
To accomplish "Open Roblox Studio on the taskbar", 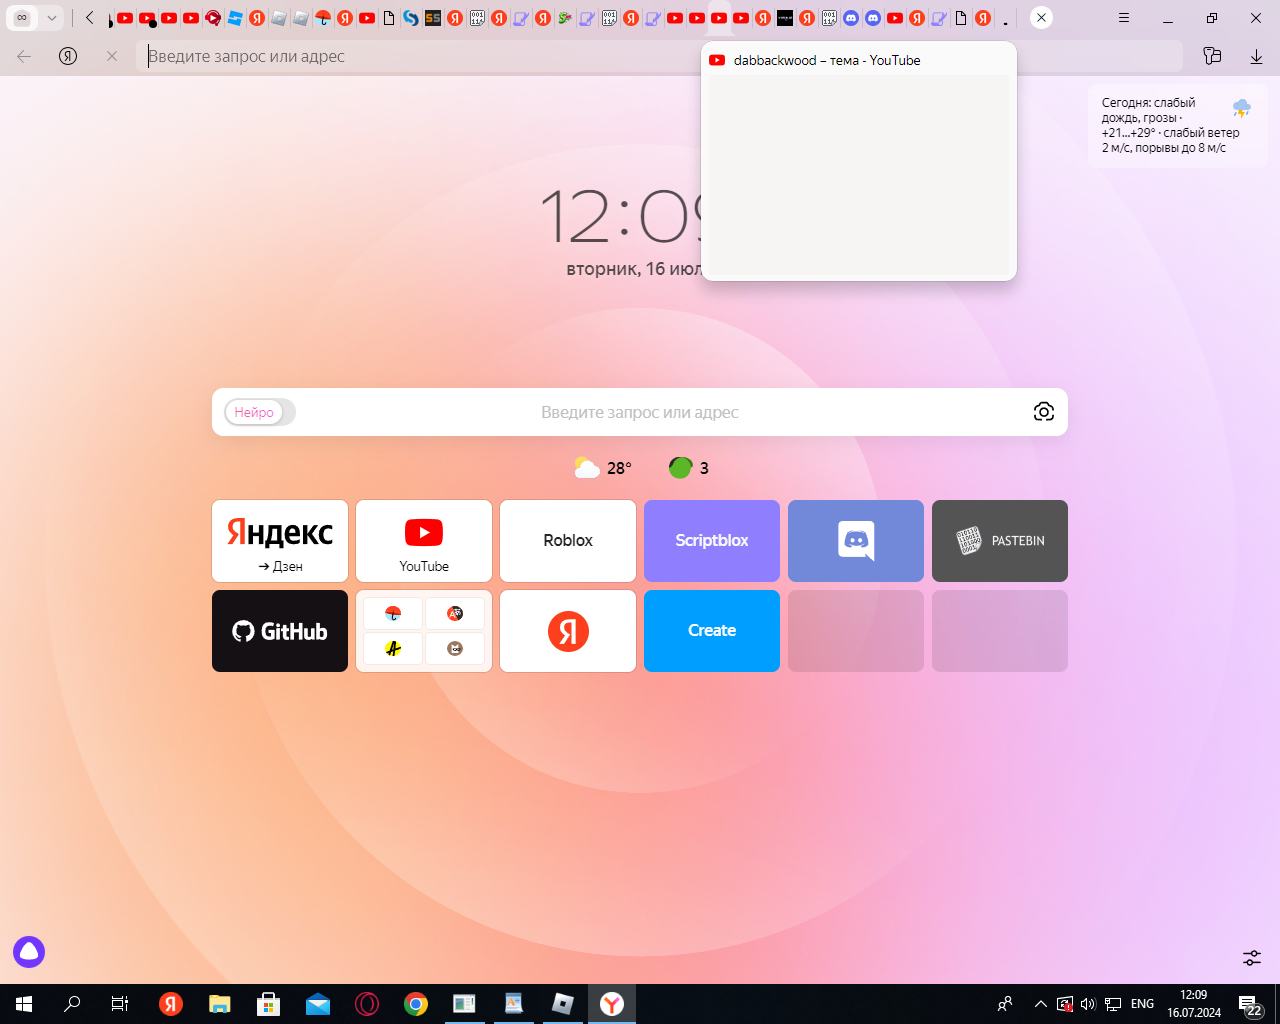I will pos(563,1004).
